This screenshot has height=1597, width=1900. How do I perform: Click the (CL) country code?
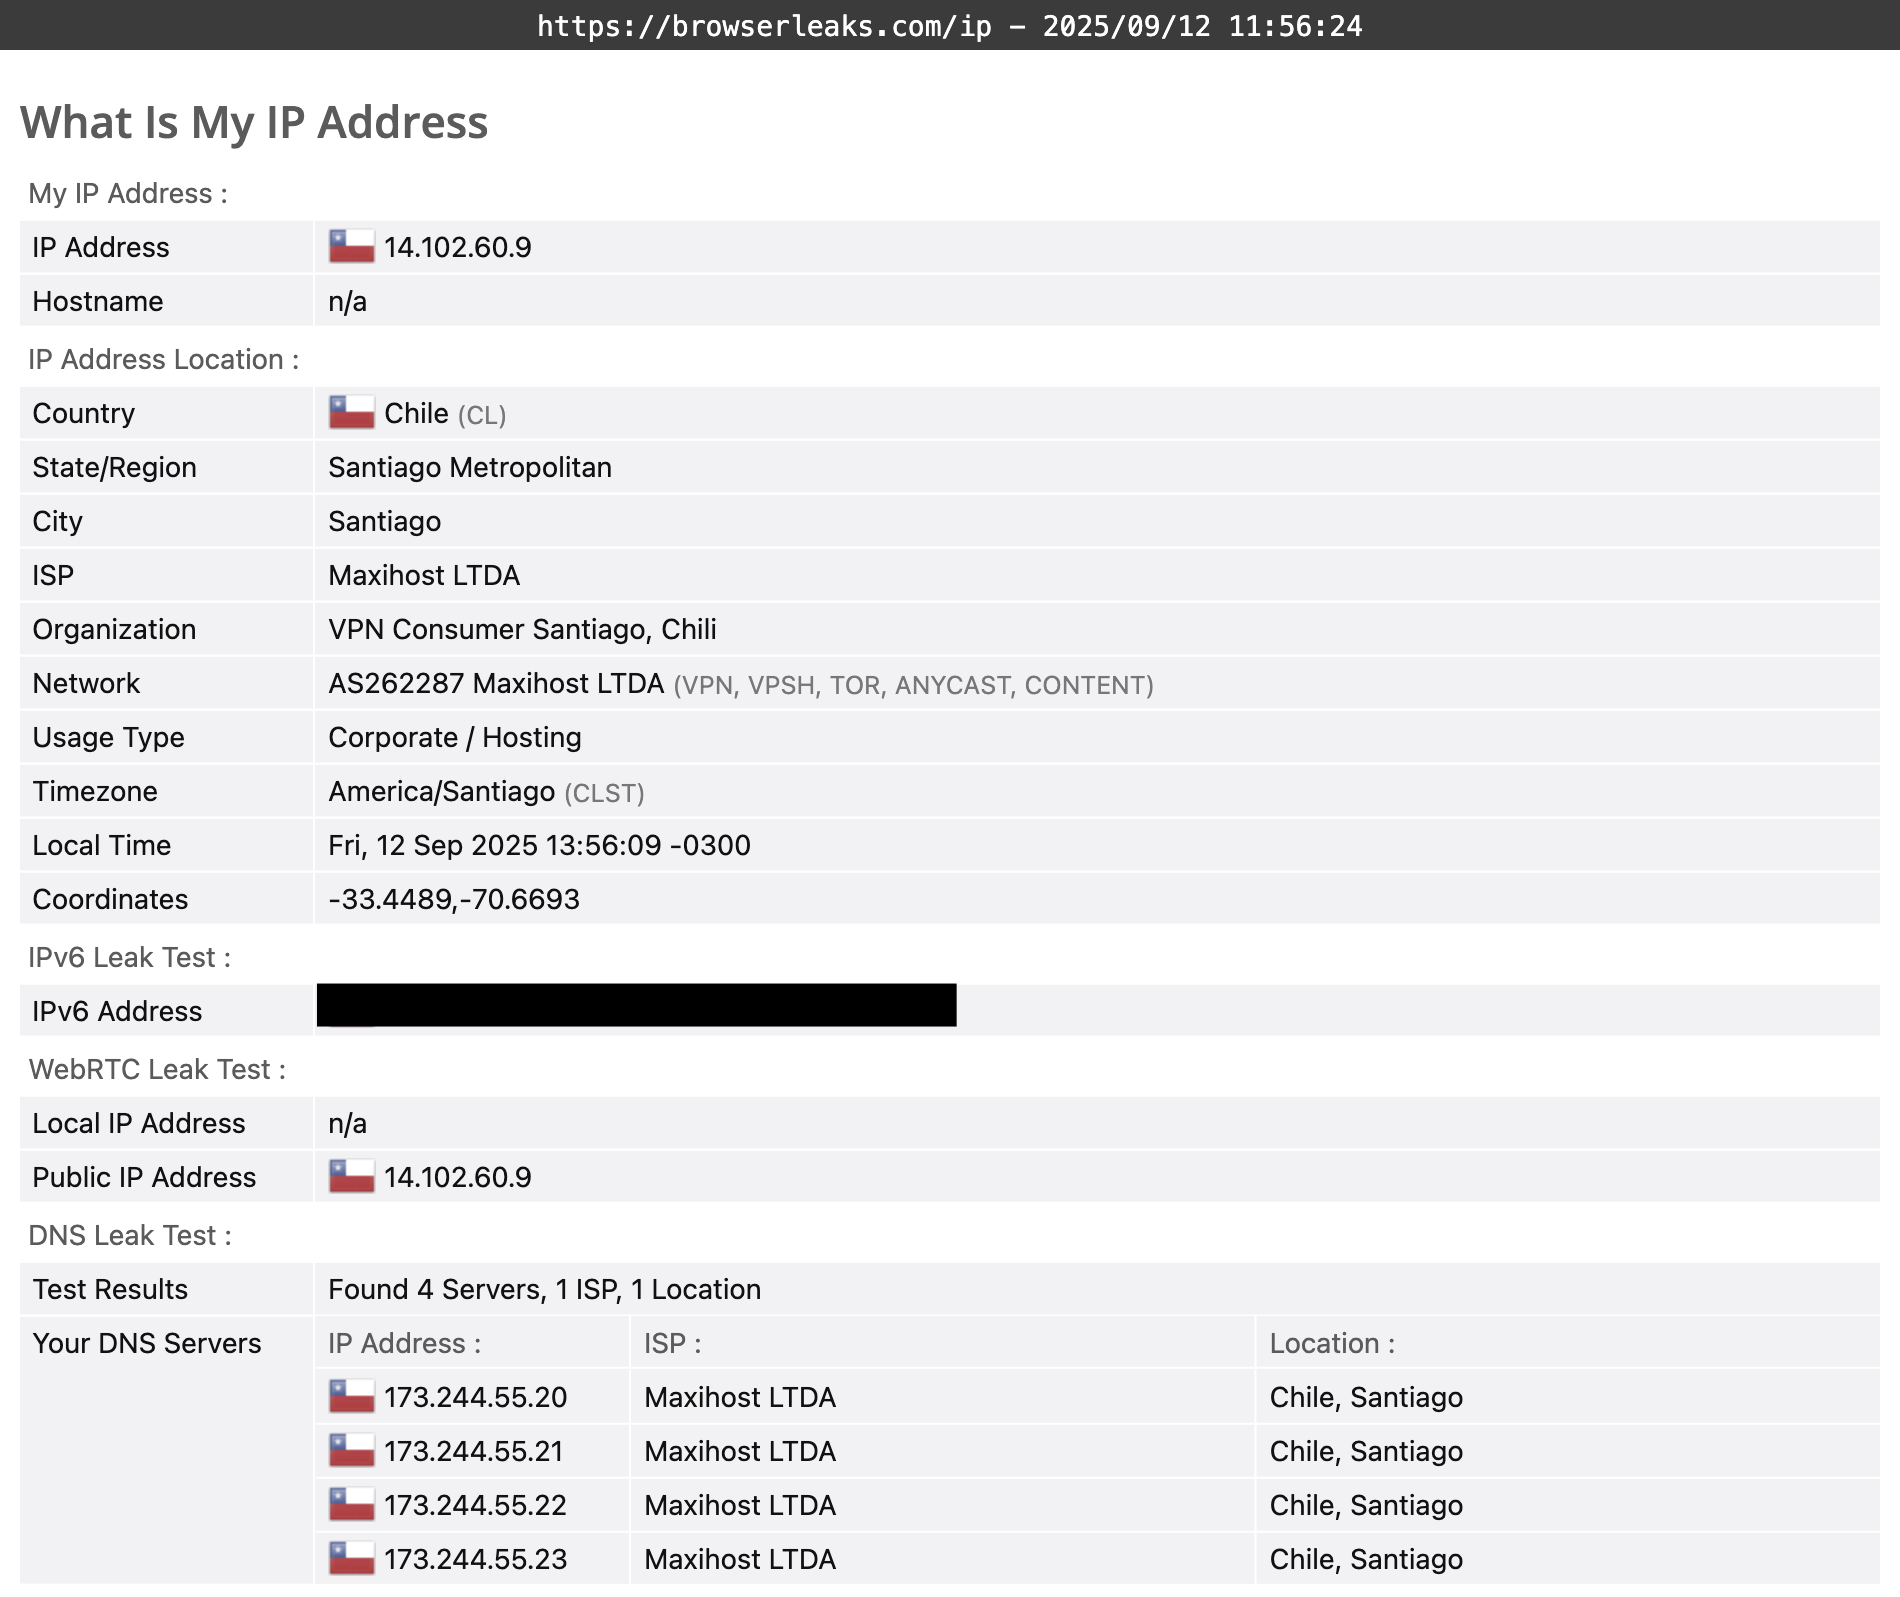(x=482, y=415)
